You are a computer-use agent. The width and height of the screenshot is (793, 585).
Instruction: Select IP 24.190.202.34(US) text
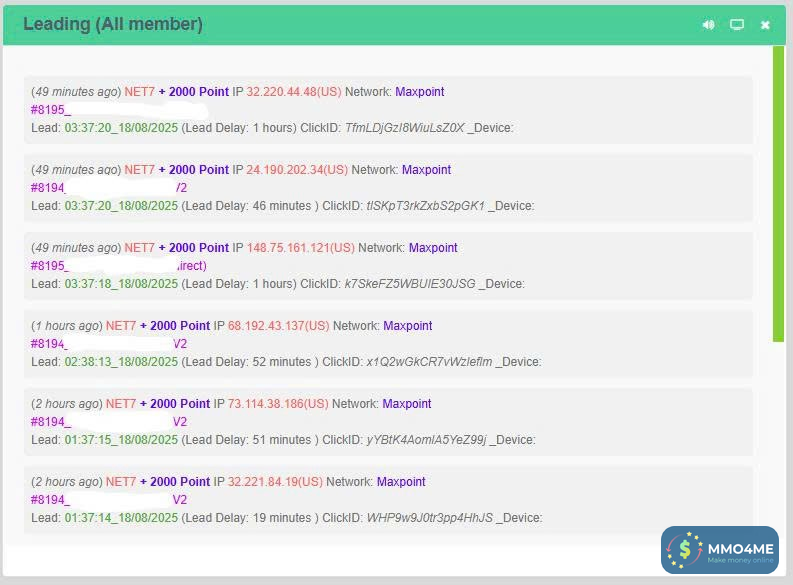pos(297,169)
